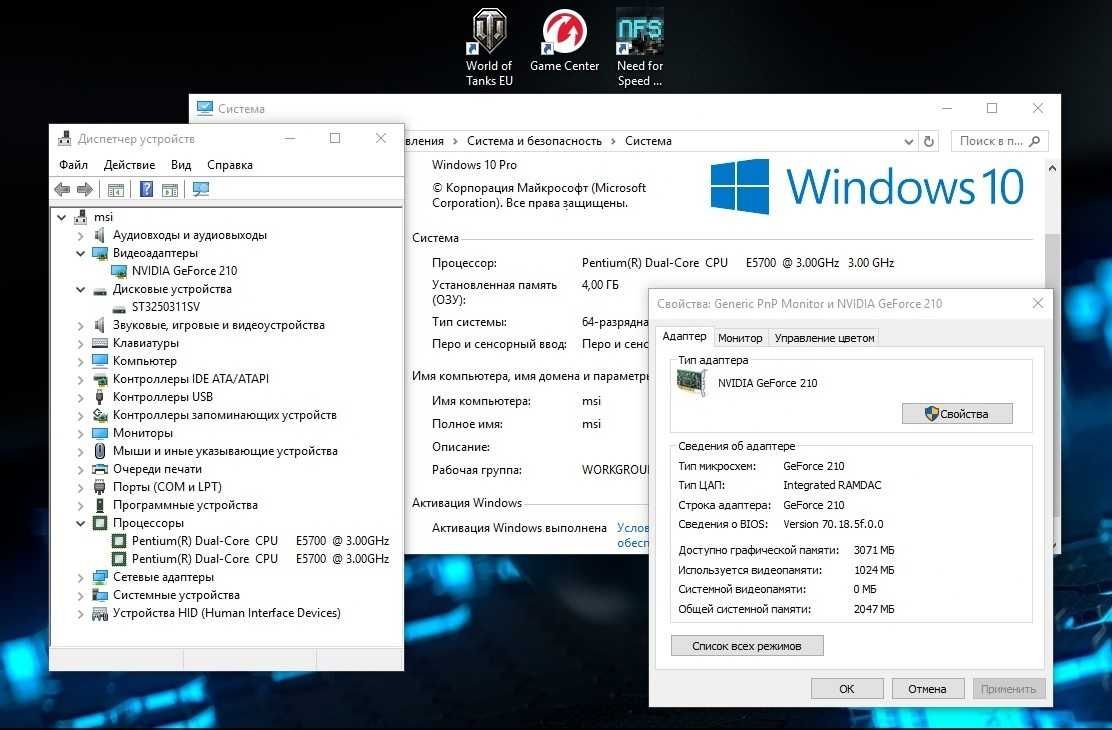Select the Клавиатуры category
This screenshot has width=1112, height=730.
pyautogui.click(x=145, y=343)
